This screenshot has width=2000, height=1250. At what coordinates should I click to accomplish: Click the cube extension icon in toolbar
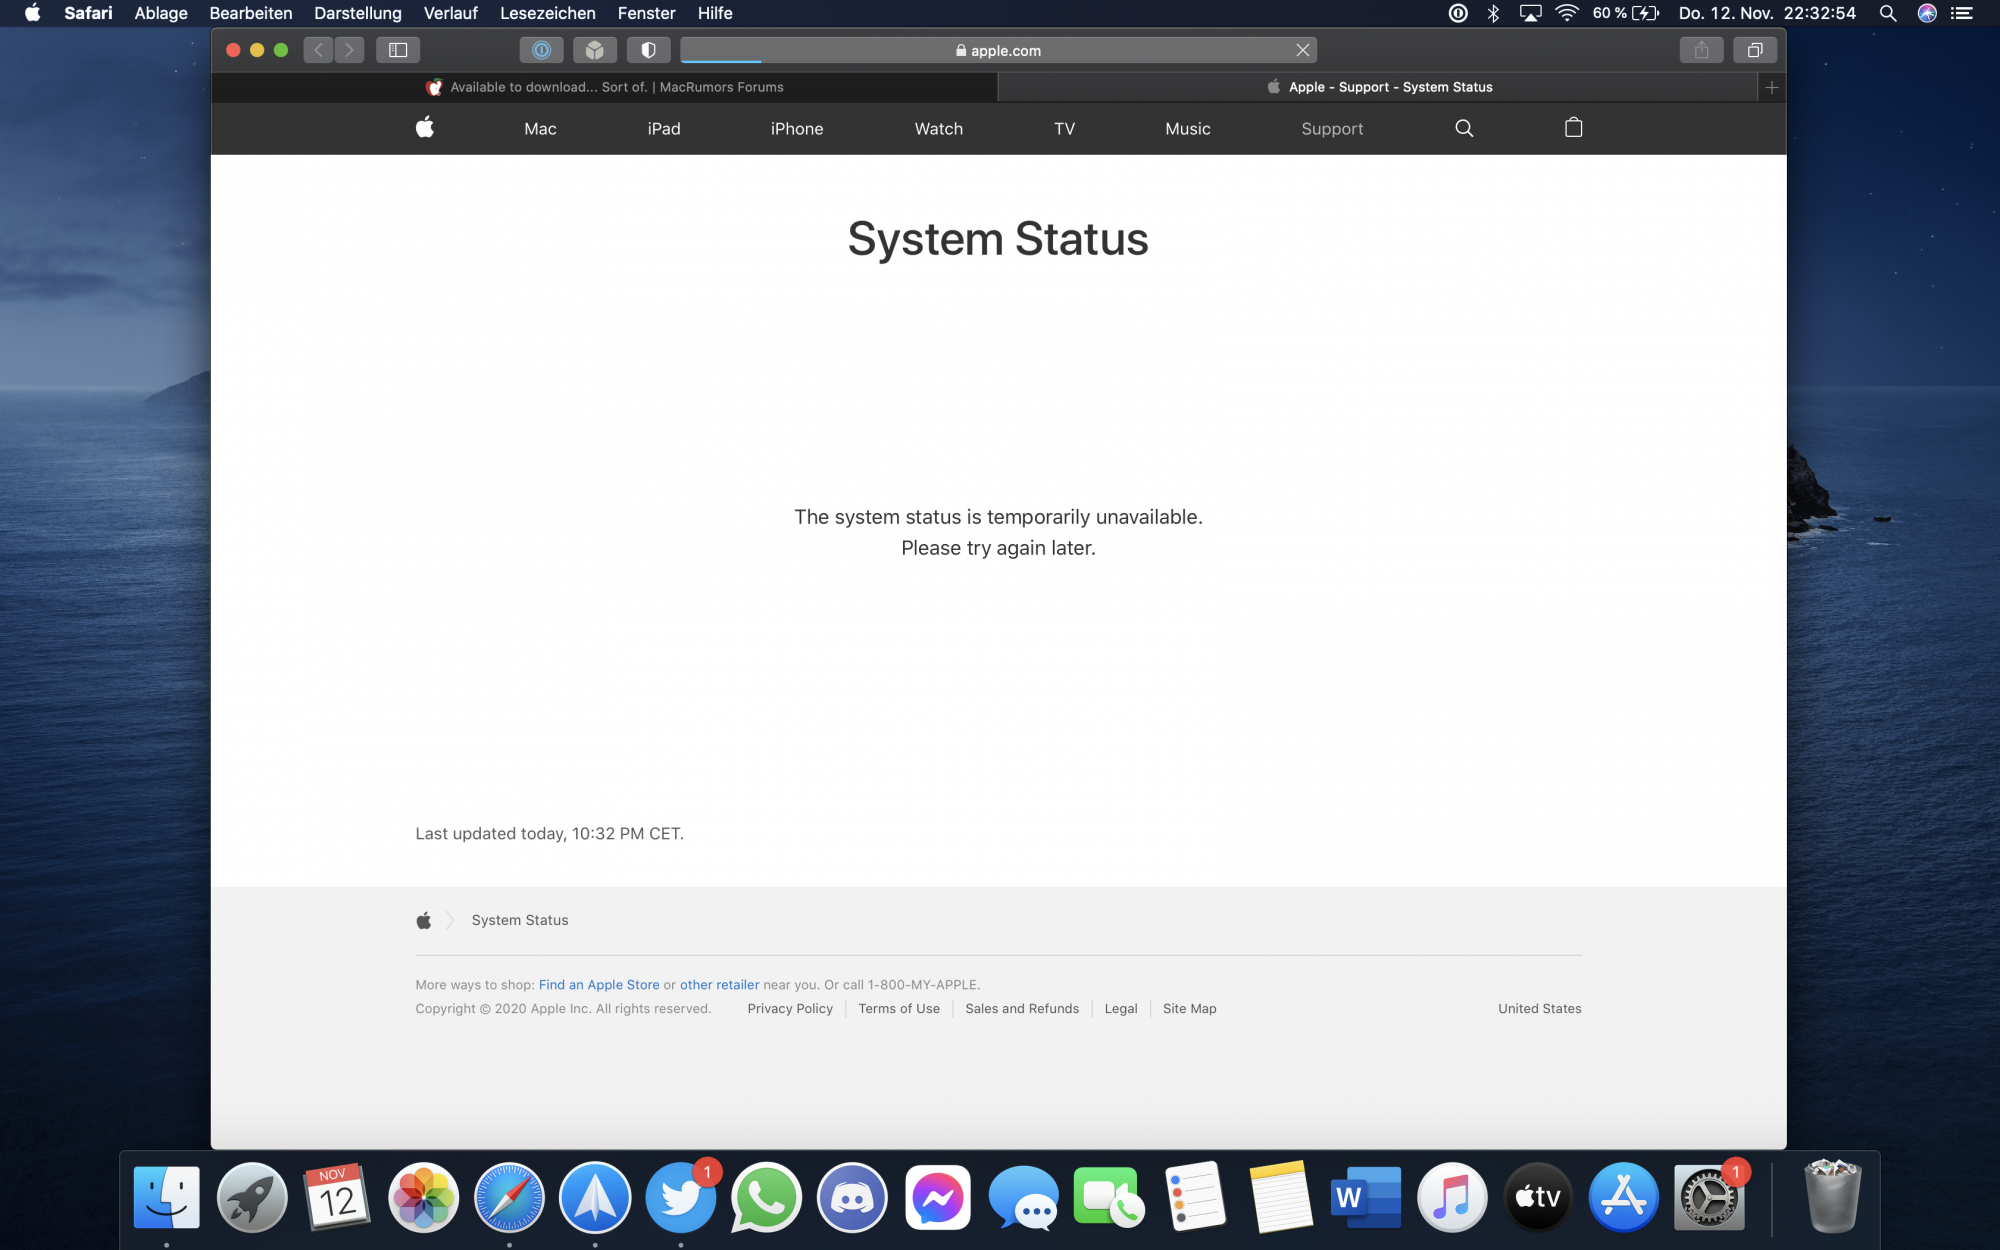point(595,50)
